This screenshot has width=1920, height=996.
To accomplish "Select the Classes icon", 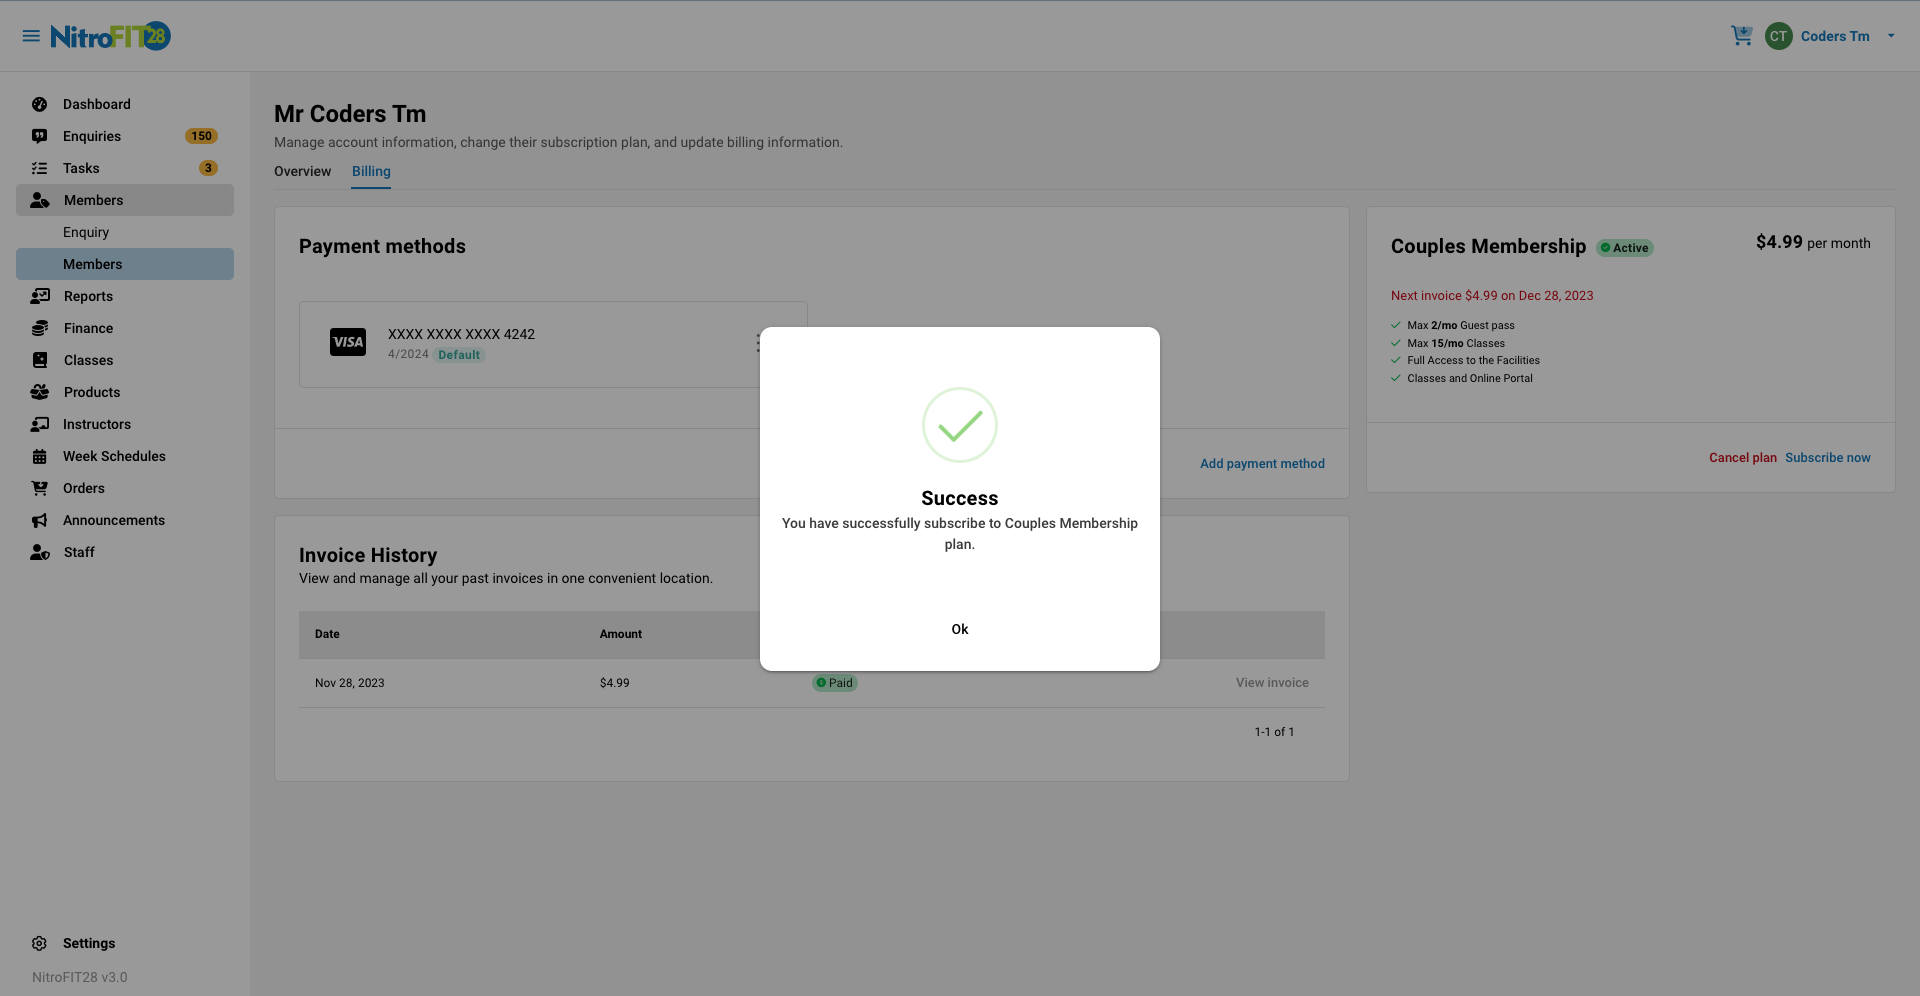I will pyautogui.click(x=39, y=360).
